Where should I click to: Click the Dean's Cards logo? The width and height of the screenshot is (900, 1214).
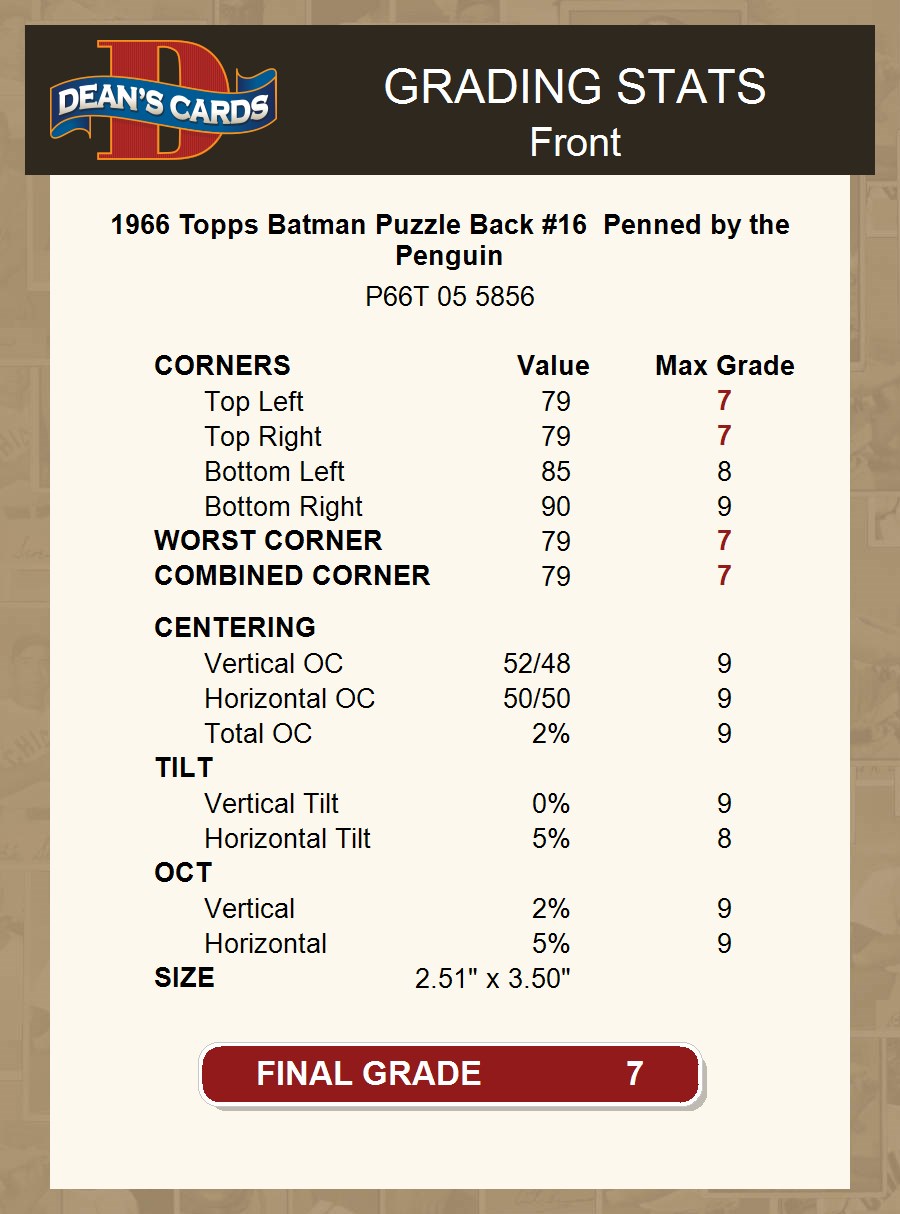[x=163, y=101]
